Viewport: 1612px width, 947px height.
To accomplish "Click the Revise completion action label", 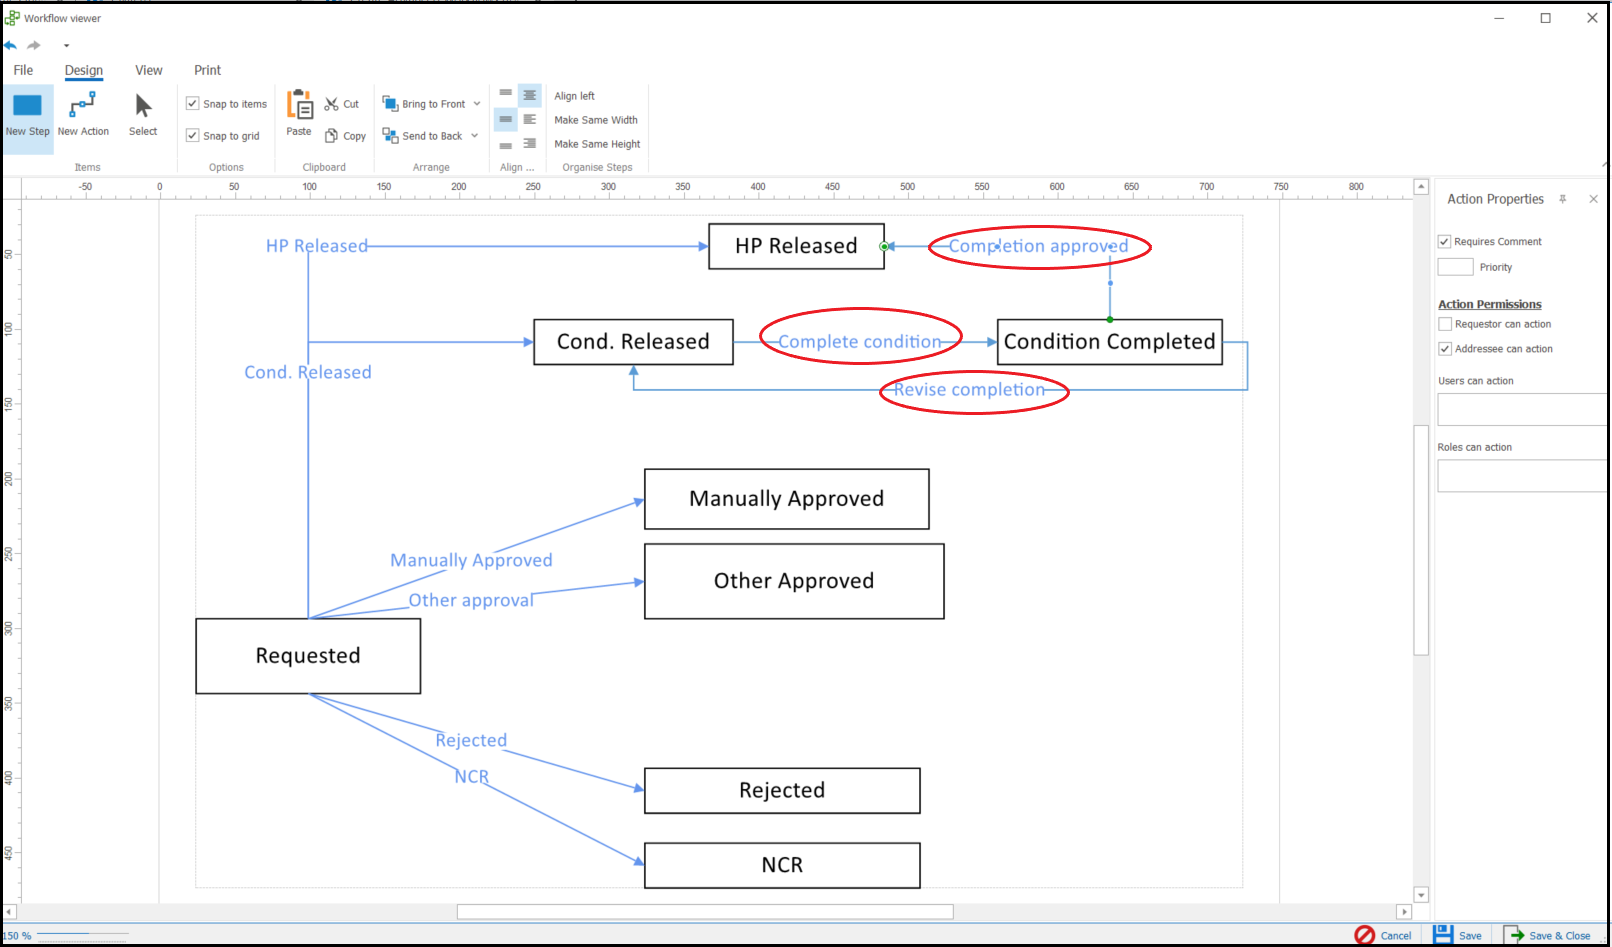I will point(969,390).
